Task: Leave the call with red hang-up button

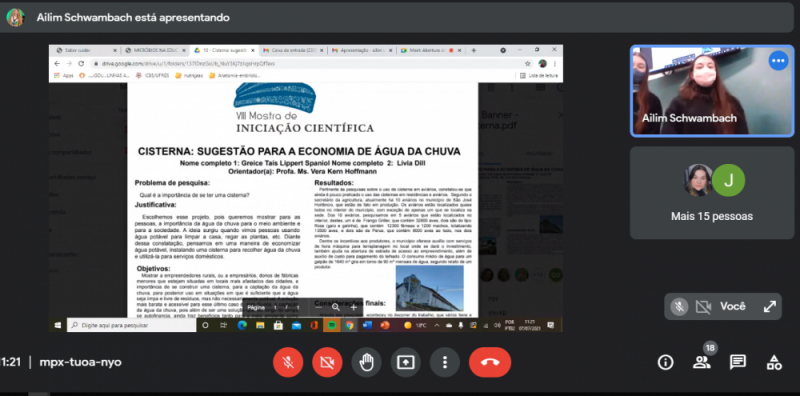Action: (x=490, y=362)
